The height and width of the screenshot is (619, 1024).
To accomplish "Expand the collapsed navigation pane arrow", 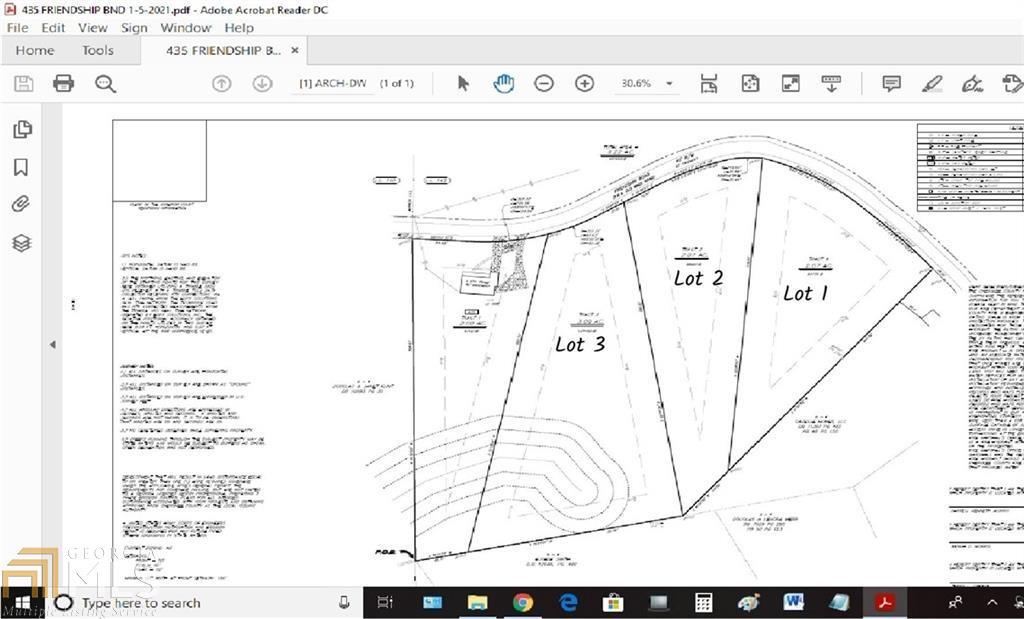I will pos(53,345).
